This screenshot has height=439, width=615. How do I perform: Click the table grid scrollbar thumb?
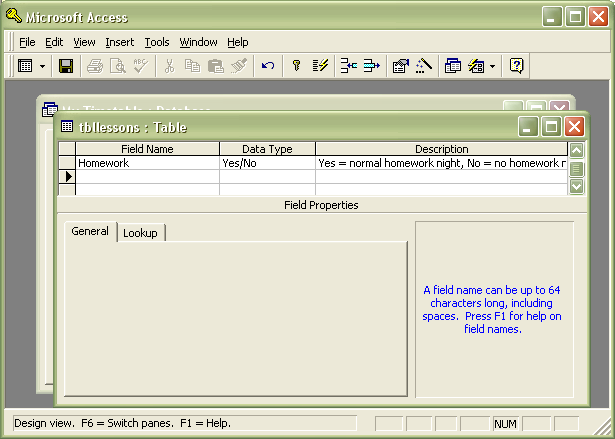point(577,169)
